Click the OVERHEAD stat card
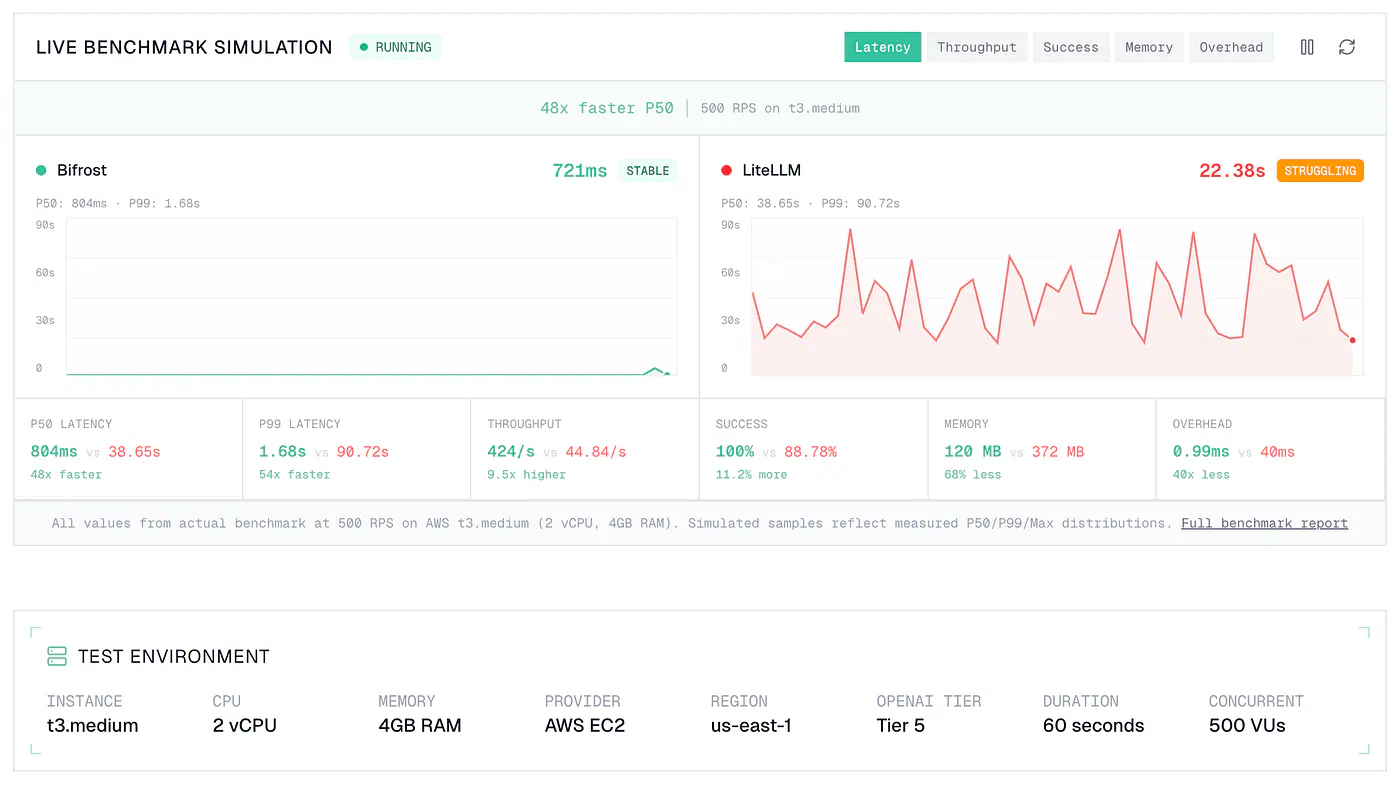 pos(1270,449)
